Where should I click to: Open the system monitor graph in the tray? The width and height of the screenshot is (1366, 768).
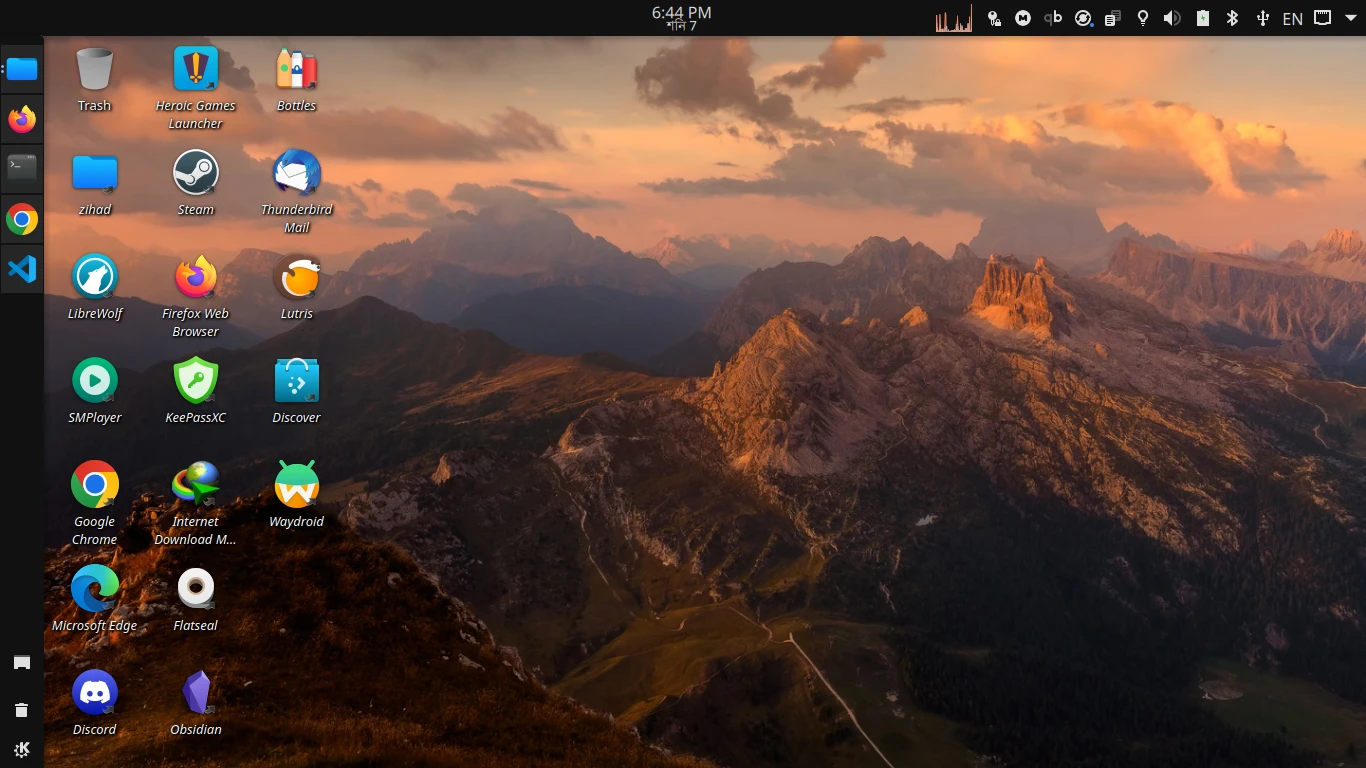tap(953, 17)
